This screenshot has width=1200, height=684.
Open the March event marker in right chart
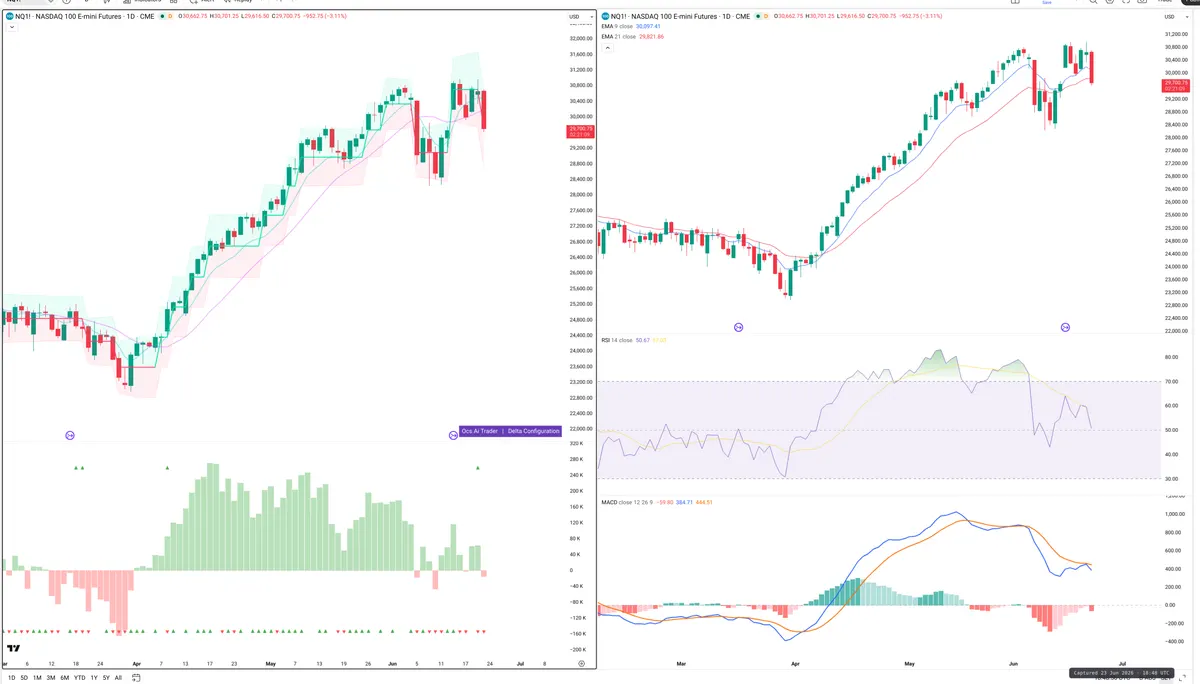click(739, 327)
